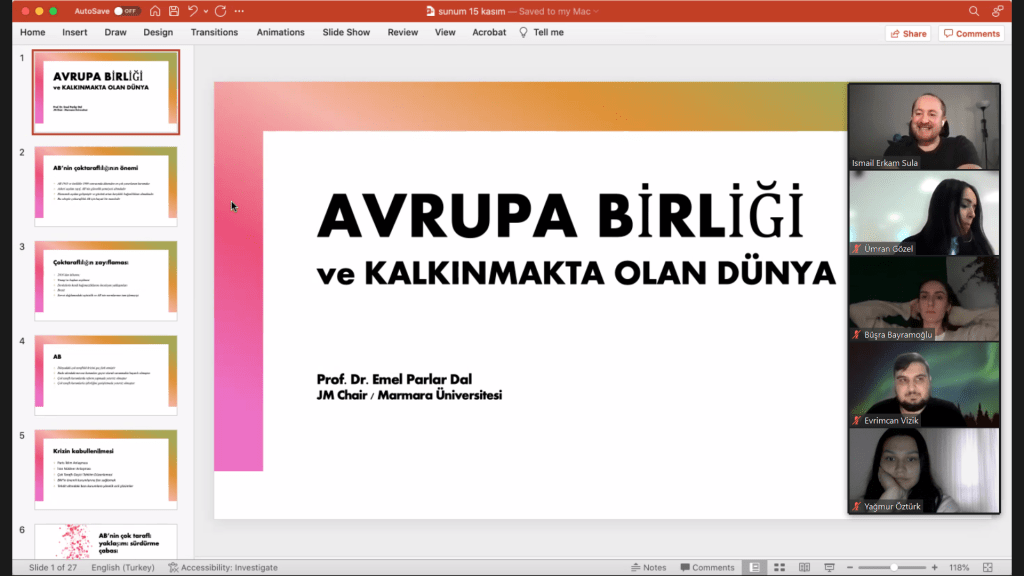1024x576 pixels.
Task: Toggle the AutoSave switch
Action: click(x=127, y=11)
